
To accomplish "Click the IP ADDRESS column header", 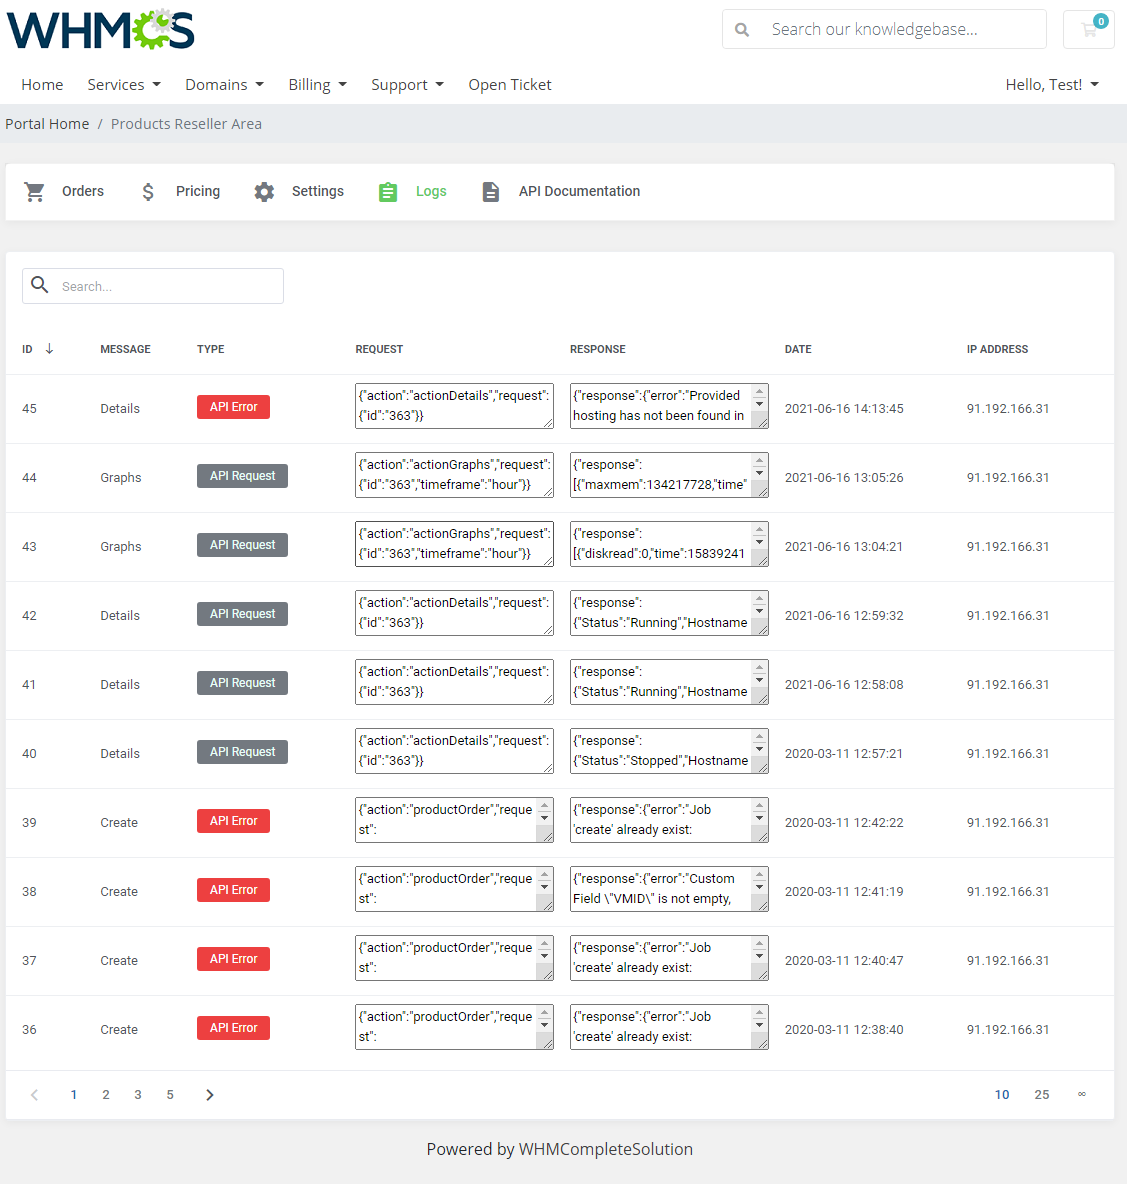I will pyautogui.click(x=997, y=349).
